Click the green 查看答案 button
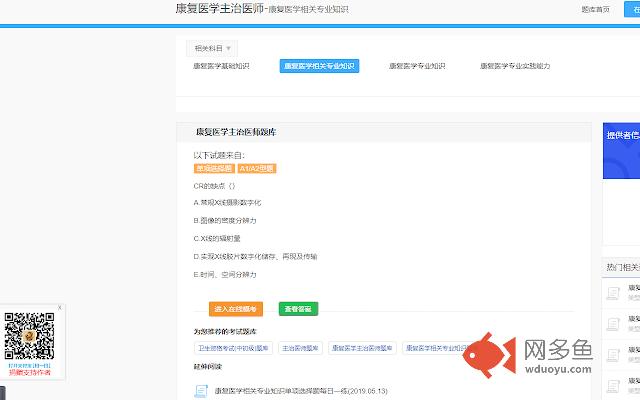 tap(298, 309)
